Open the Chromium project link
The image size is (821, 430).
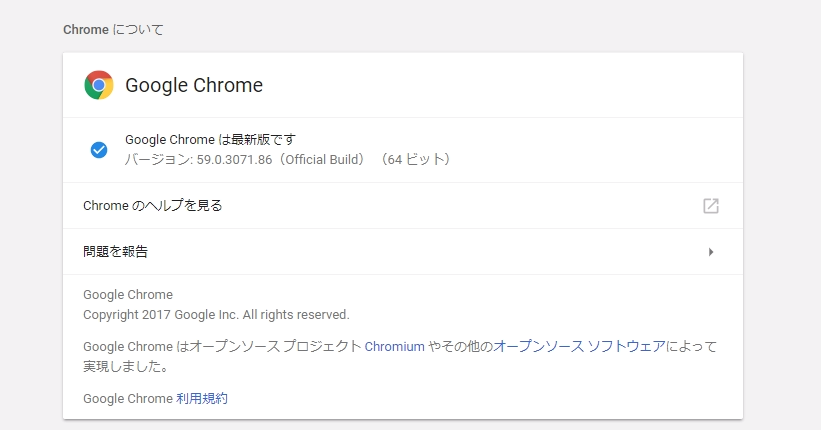tap(394, 347)
